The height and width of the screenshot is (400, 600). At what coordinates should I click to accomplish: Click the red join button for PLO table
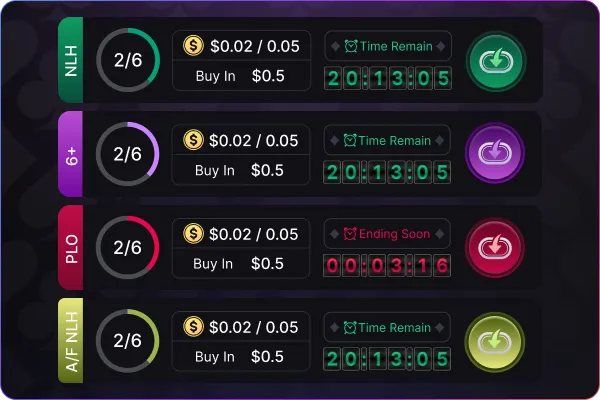tap(495, 247)
